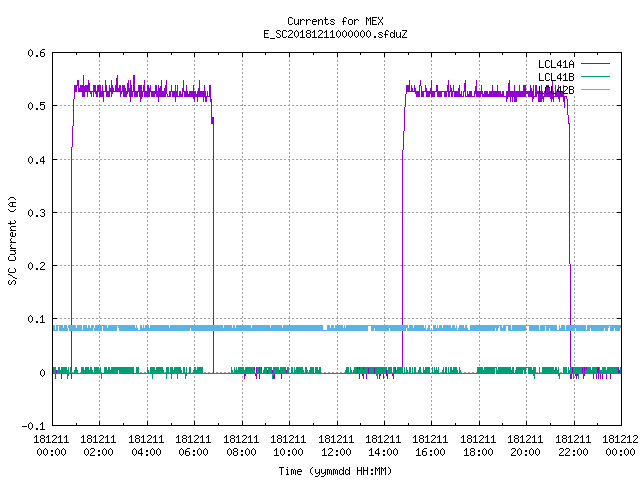Click the x-axis label "Time (yymmdd HH:MM)"
This screenshot has width=640, height=480.
[335, 471]
